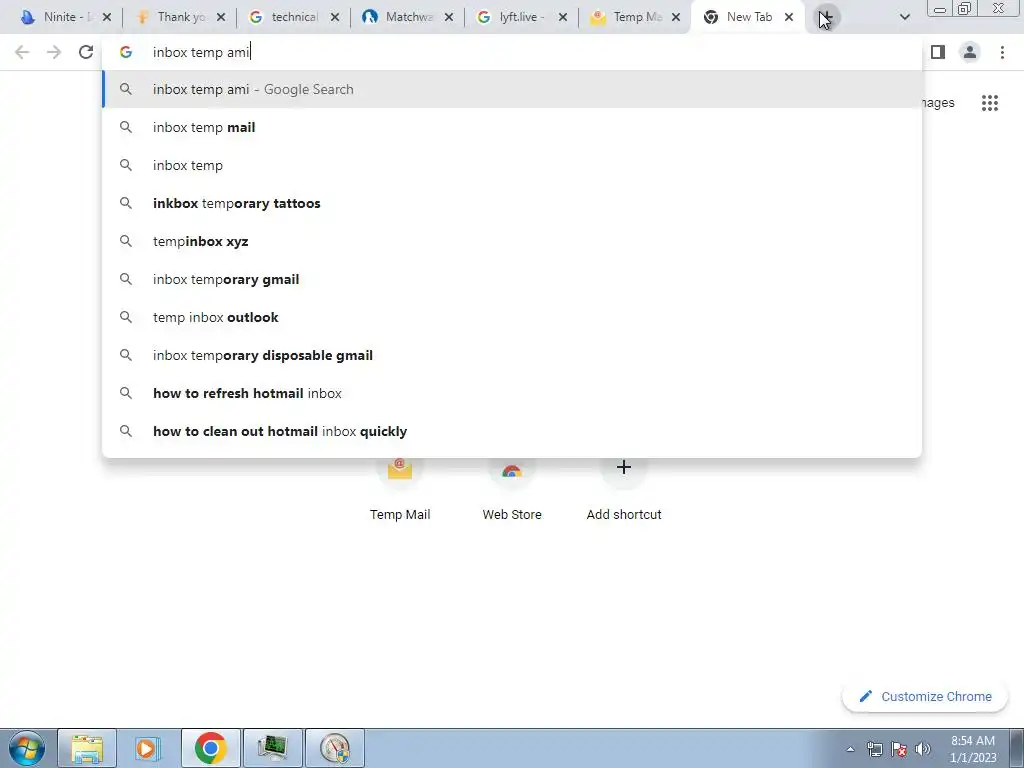Show hidden tray icons arrow

point(850,749)
